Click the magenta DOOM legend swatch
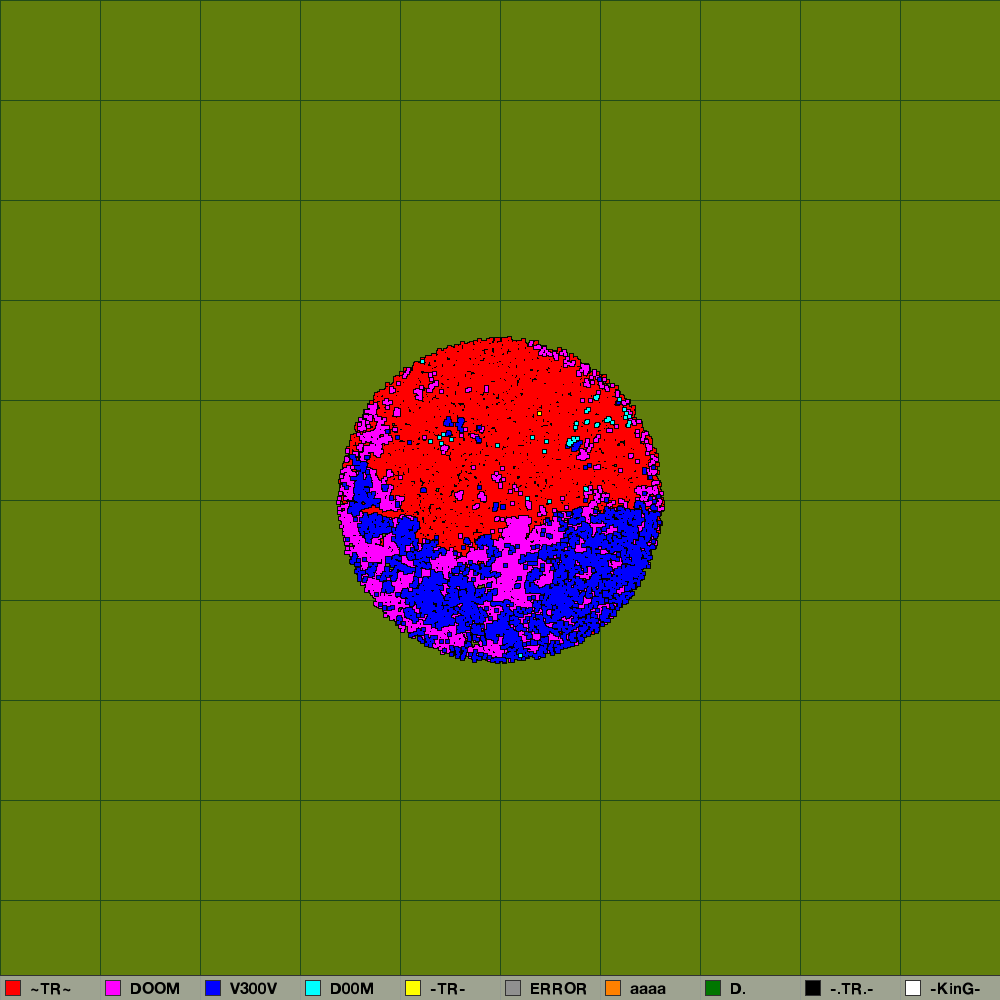The width and height of the screenshot is (1000, 1000). [113, 988]
